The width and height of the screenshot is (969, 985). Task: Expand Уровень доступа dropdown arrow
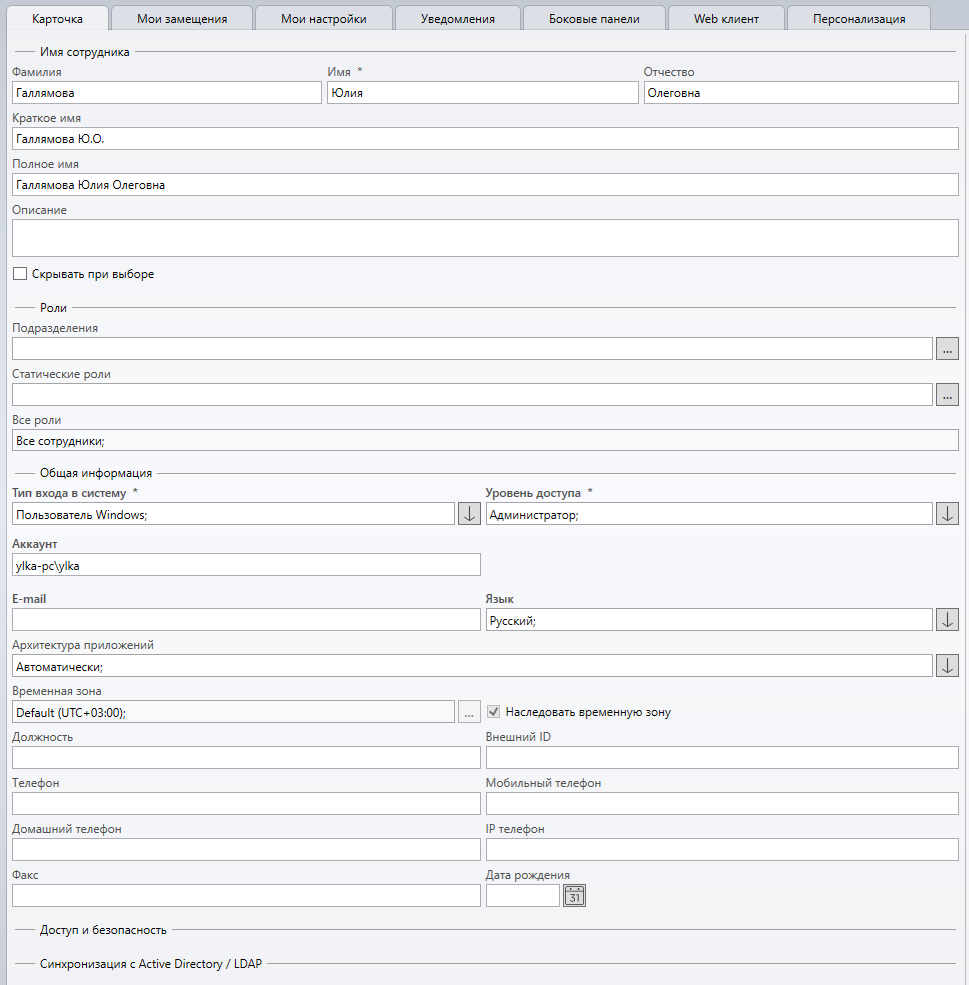[x=947, y=514]
